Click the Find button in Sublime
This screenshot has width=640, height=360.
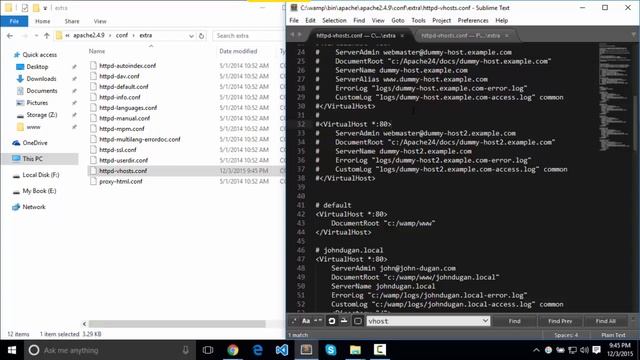[514, 321]
